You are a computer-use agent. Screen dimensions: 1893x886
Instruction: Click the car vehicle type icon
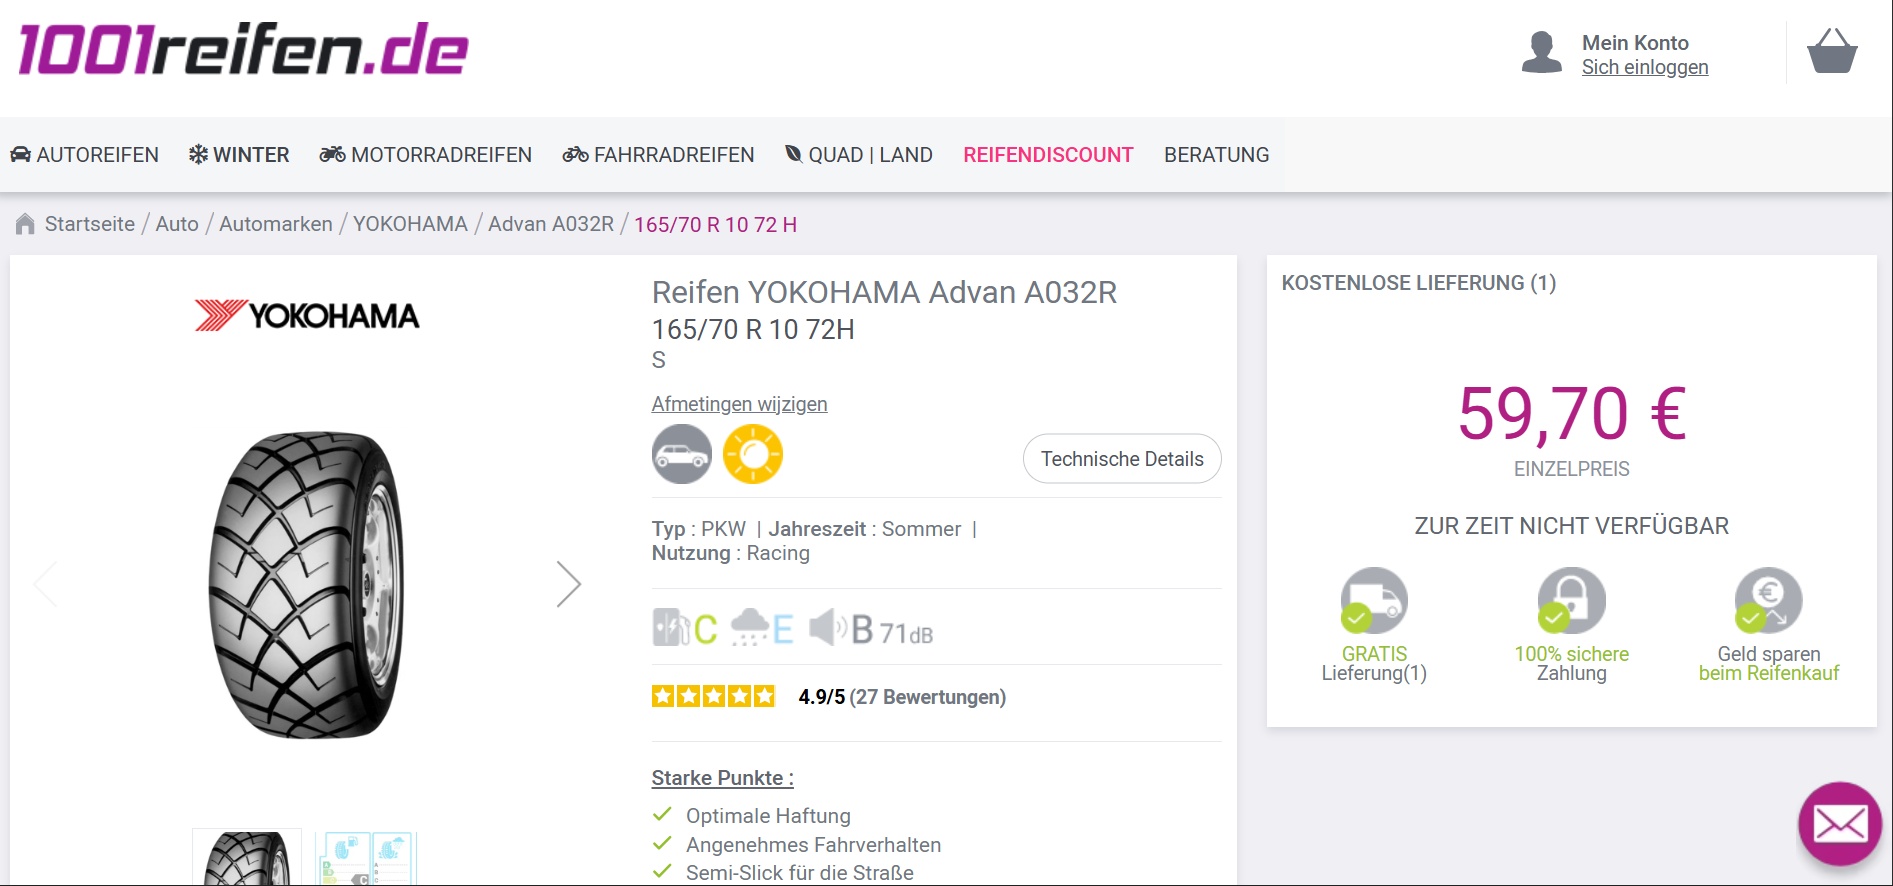pos(681,455)
